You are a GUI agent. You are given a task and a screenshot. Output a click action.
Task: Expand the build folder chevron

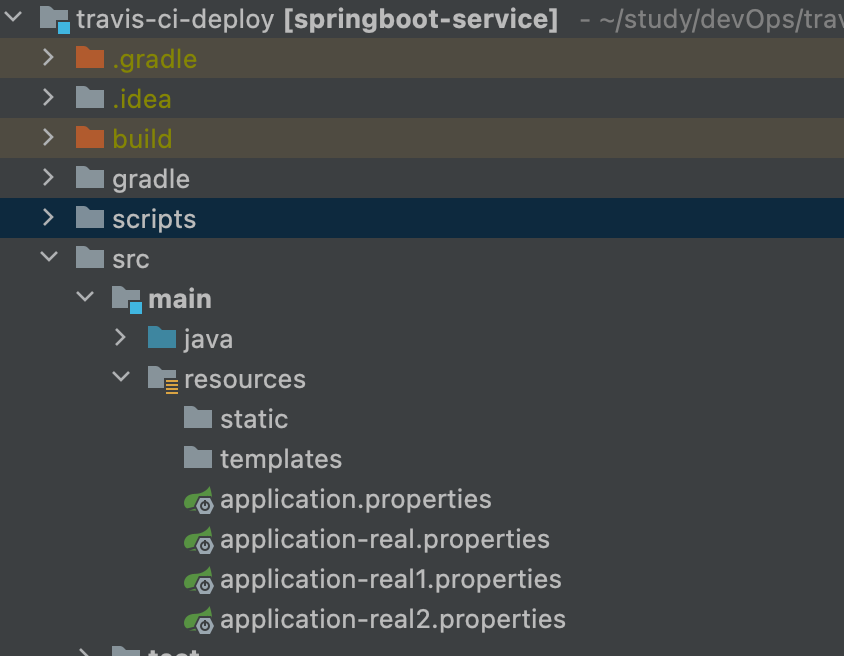click(x=48, y=137)
